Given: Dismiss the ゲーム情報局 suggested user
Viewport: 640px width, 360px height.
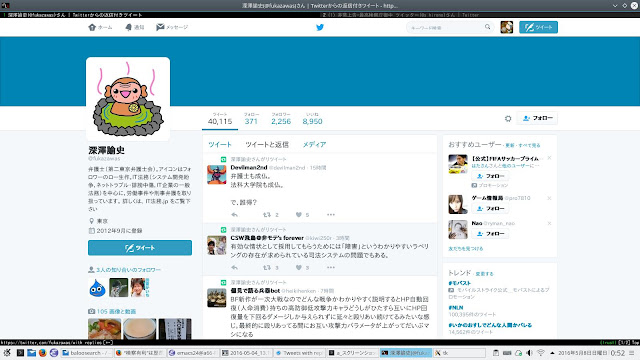Looking at the screenshot, I should tap(549, 198).
